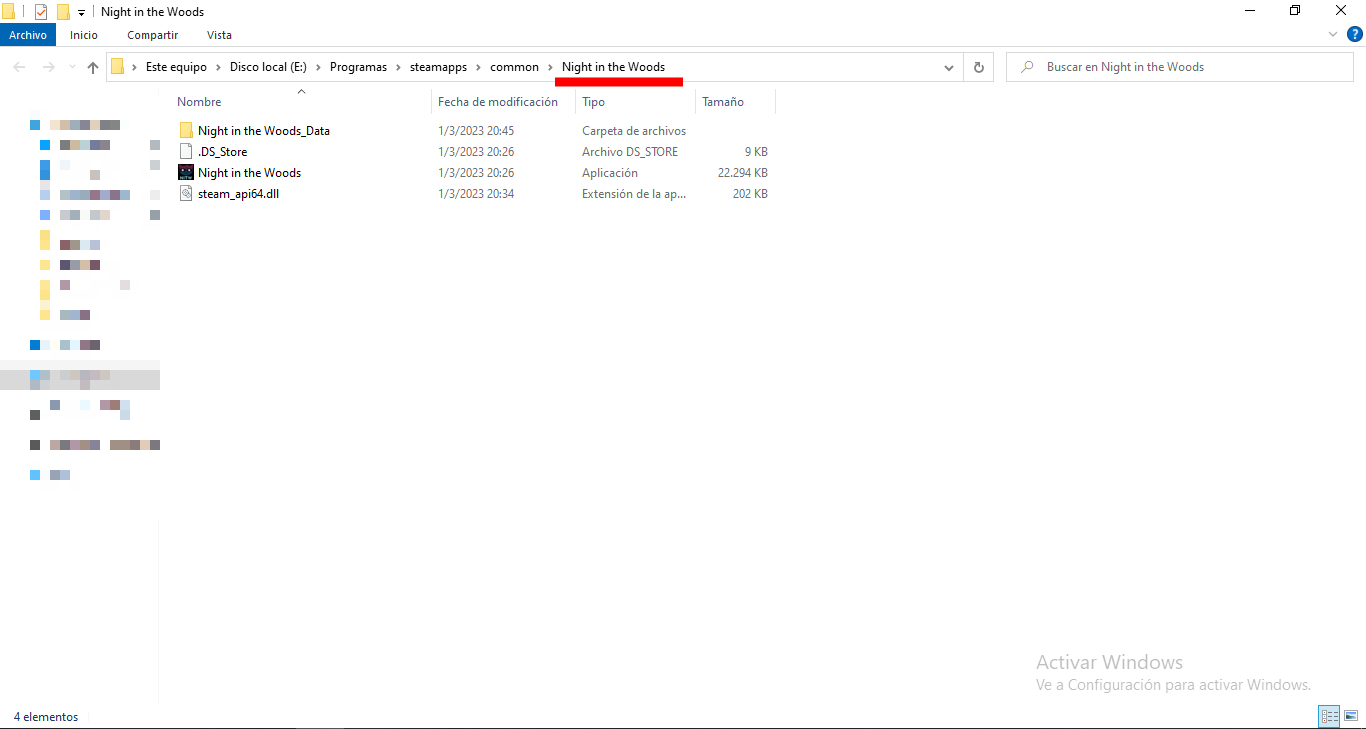1366x729 pixels.
Task: Click the folder icon in the address bar
Action: pyautogui.click(x=118, y=67)
